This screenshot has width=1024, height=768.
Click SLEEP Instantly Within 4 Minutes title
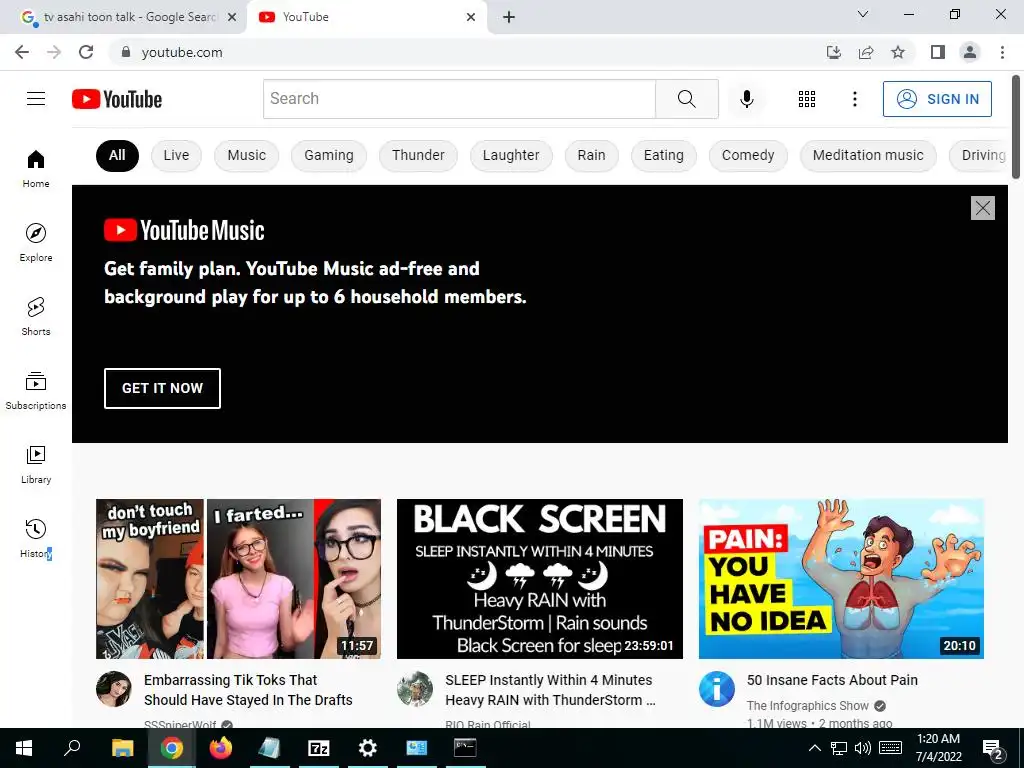tap(550, 690)
